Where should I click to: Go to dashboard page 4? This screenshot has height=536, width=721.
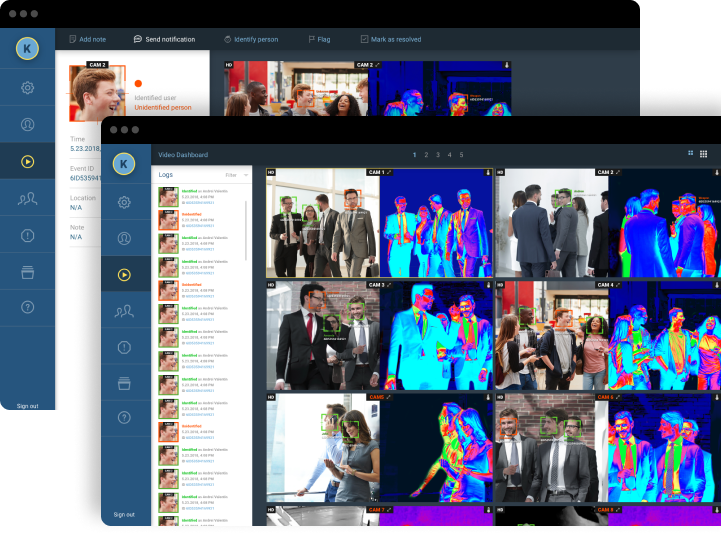[x=450, y=155]
